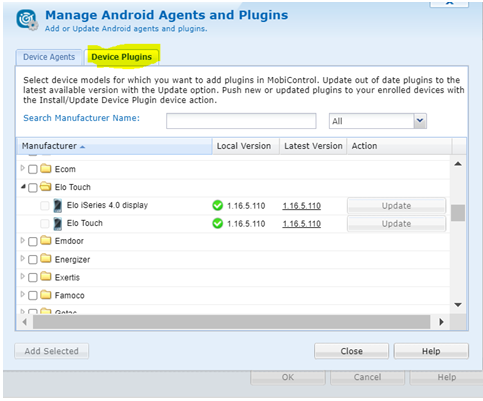Select the Exertis checkbox

(33, 278)
